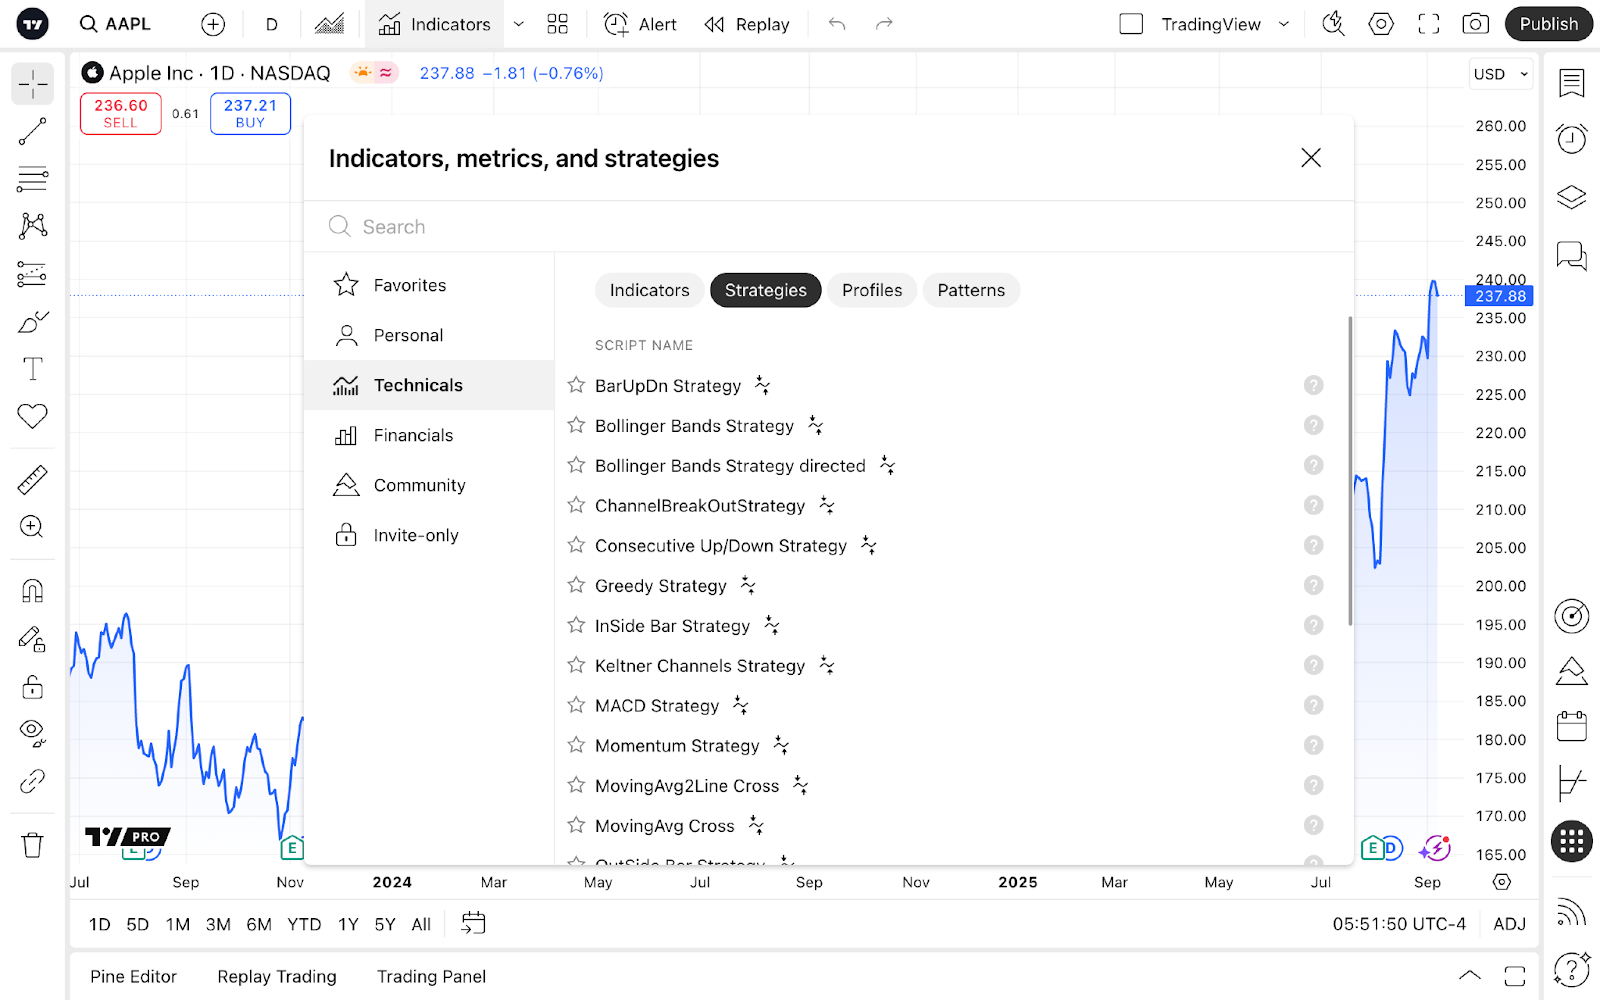Image resolution: width=1600 pixels, height=1000 pixels.
Task: Select the ruler measure tool
Action: tap(32, 480)
